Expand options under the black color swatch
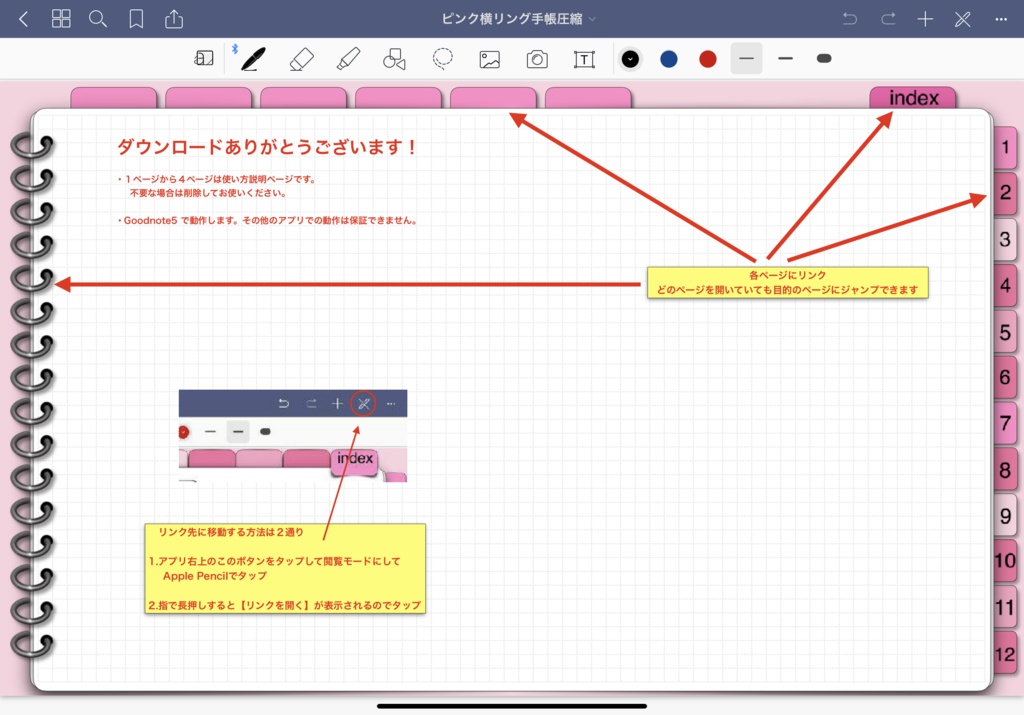 [630, 58]
